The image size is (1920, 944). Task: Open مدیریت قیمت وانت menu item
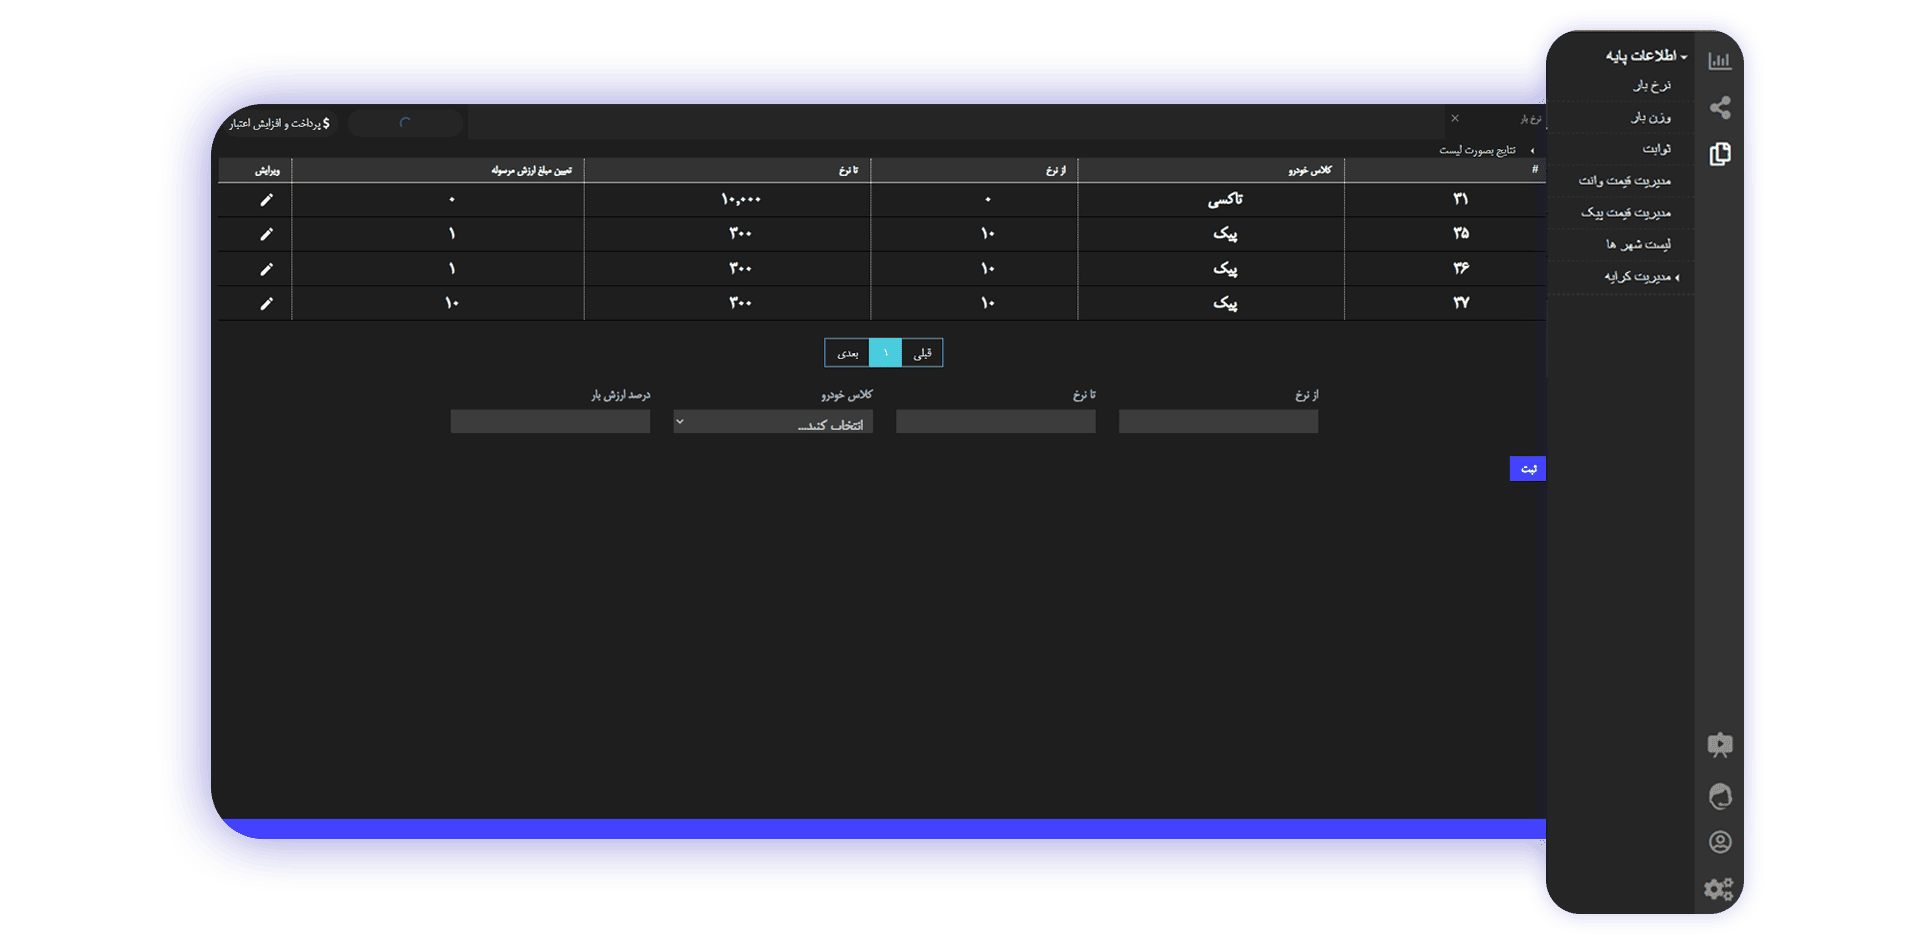coord(1625,181)
